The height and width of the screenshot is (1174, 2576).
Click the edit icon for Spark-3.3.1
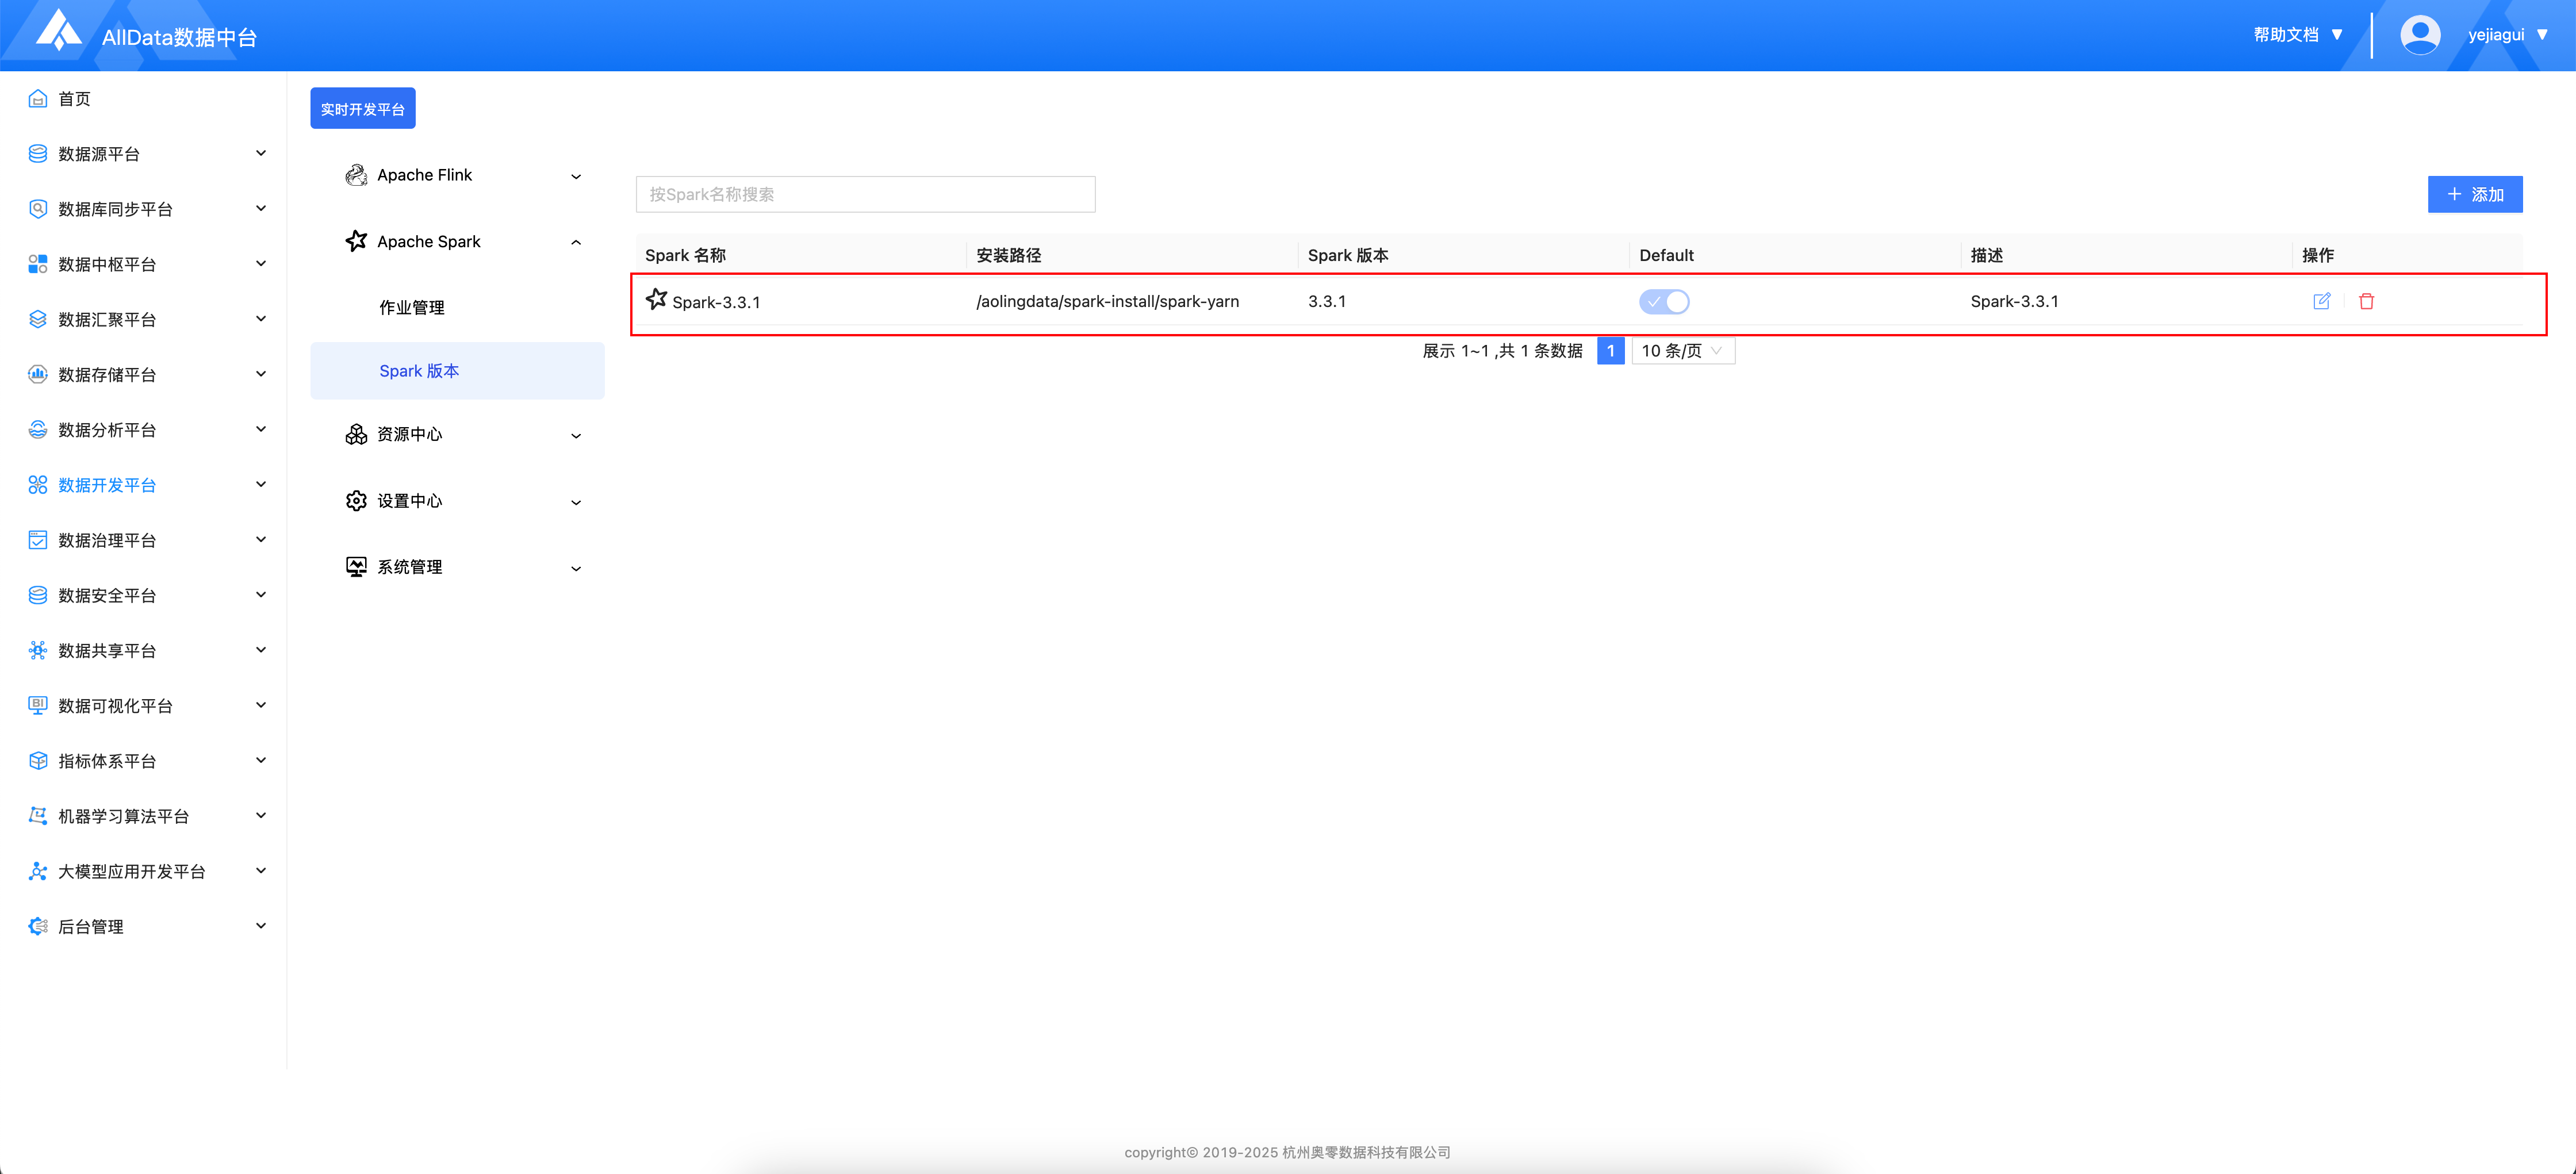(2321, 301)
